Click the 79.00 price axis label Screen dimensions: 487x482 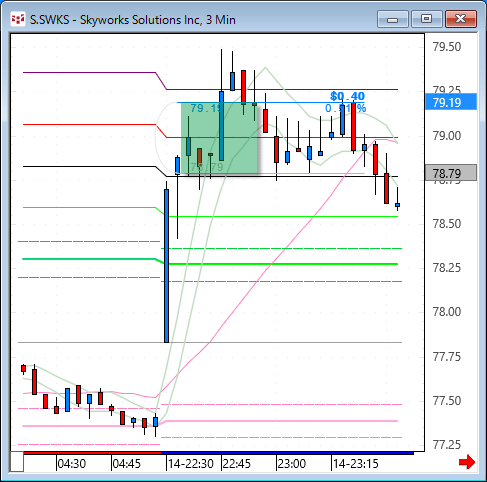point(447,136)
